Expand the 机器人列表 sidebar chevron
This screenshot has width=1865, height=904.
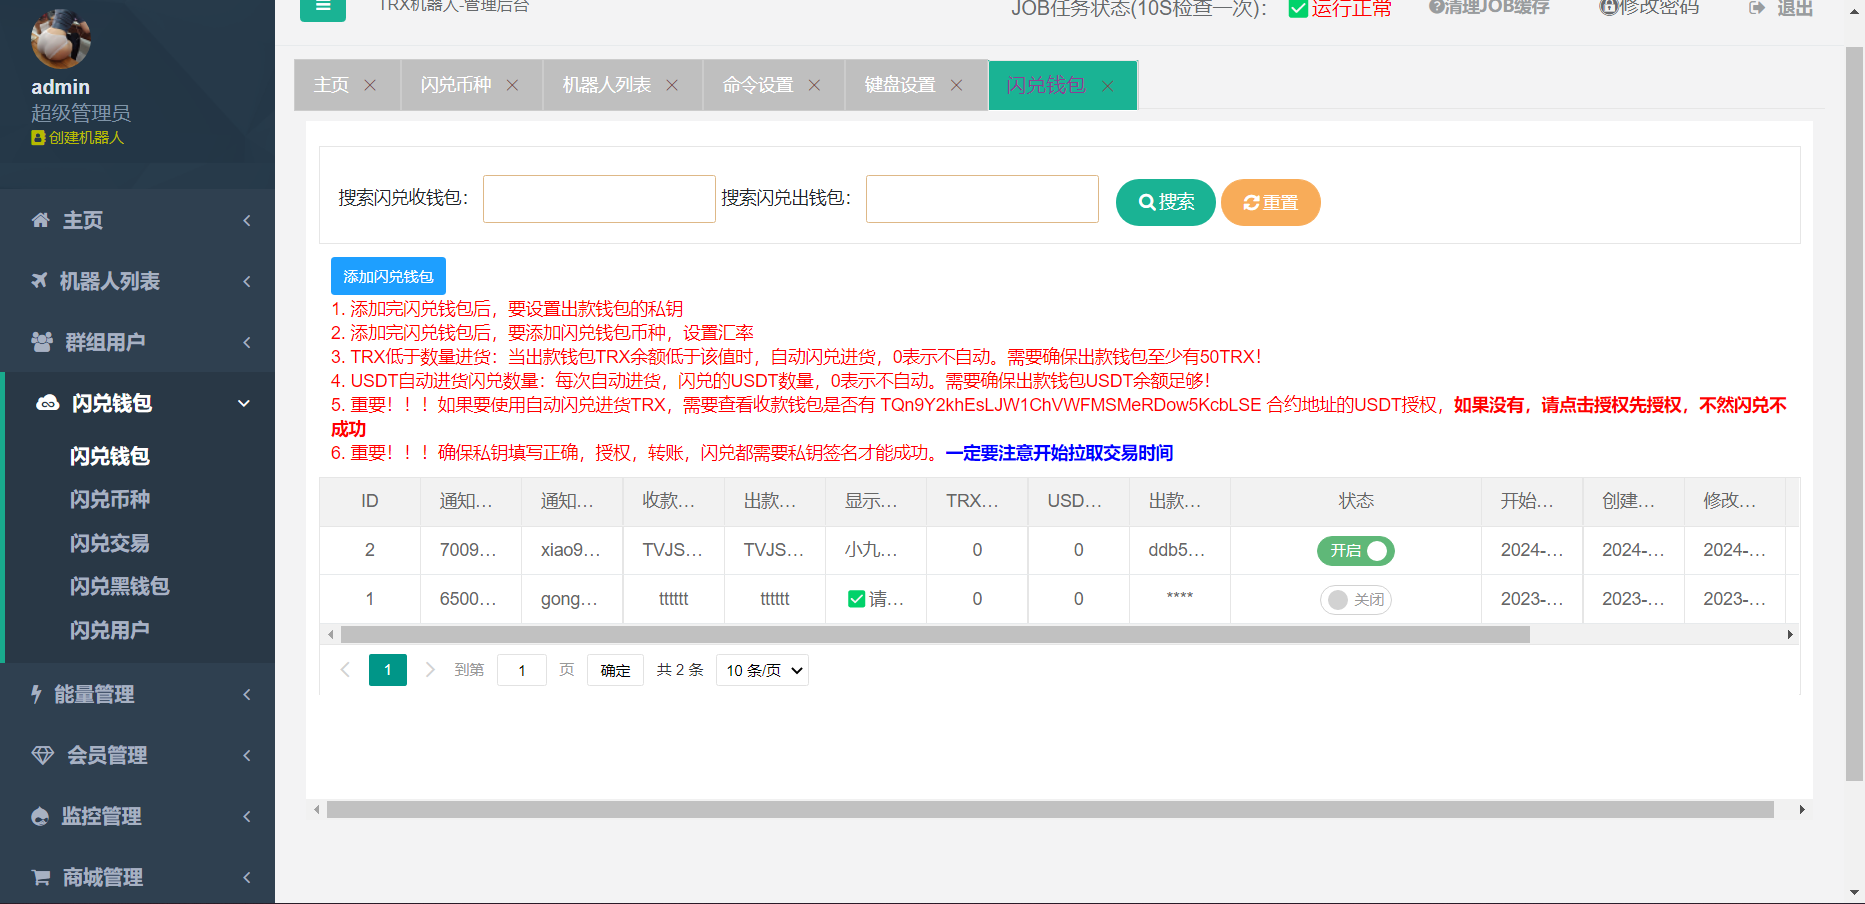click(x=247, y=281)
